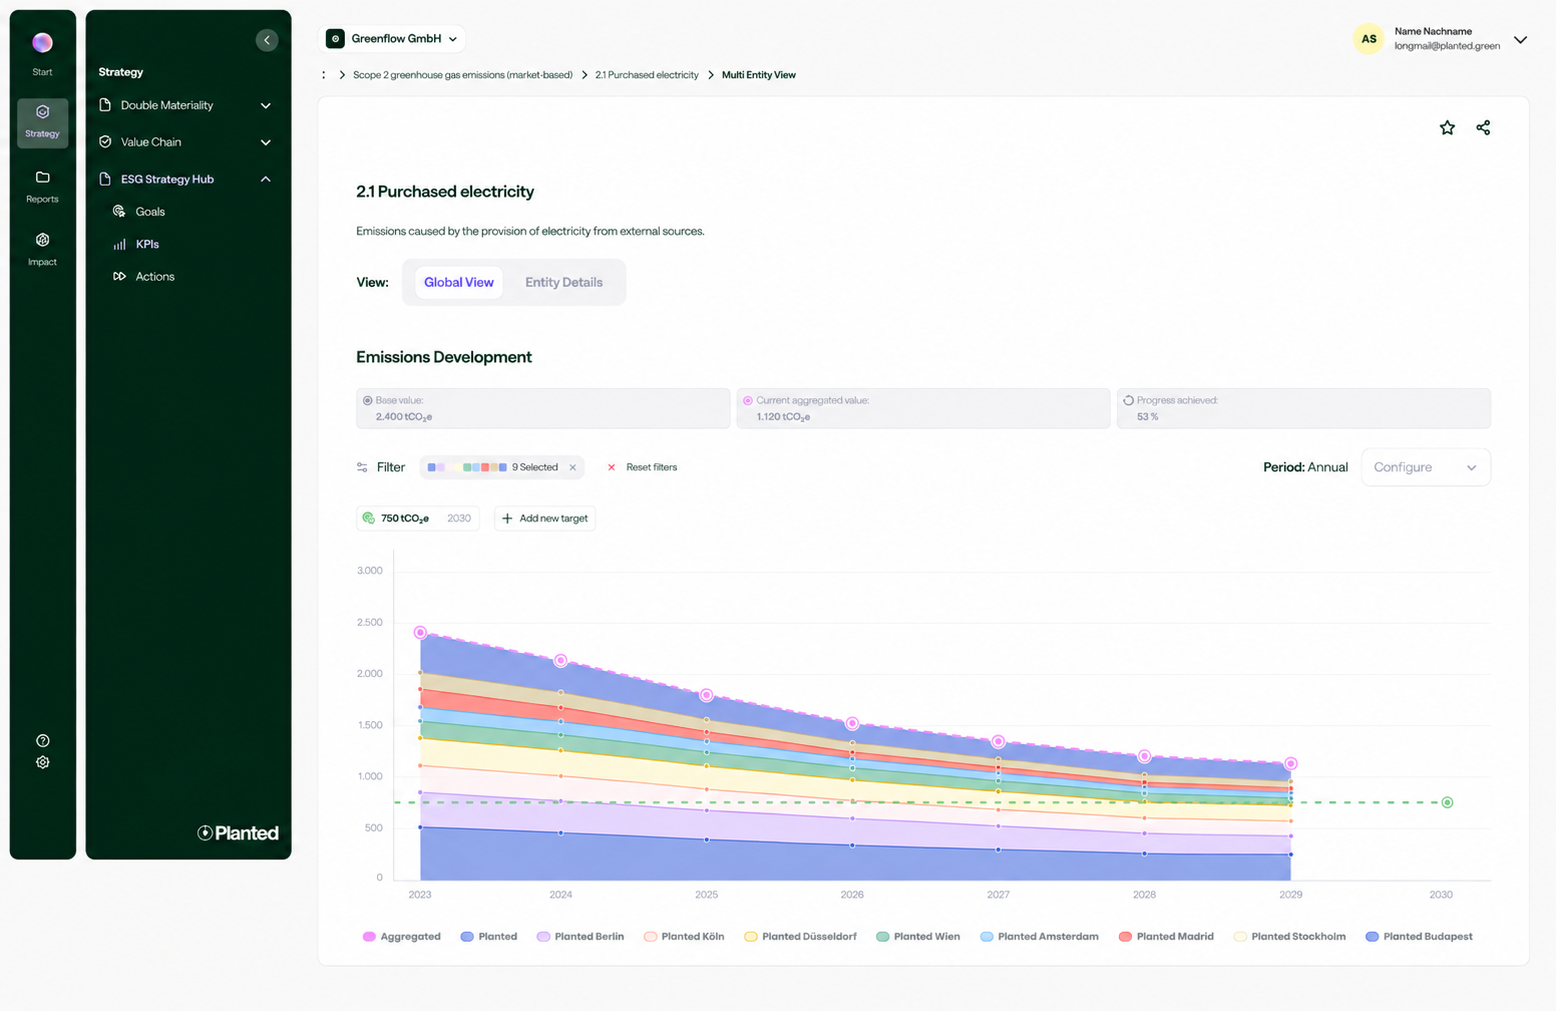Switch to Entity Details tab
This screenshot has height=1011, width=1556.
(x=564, y=282)
